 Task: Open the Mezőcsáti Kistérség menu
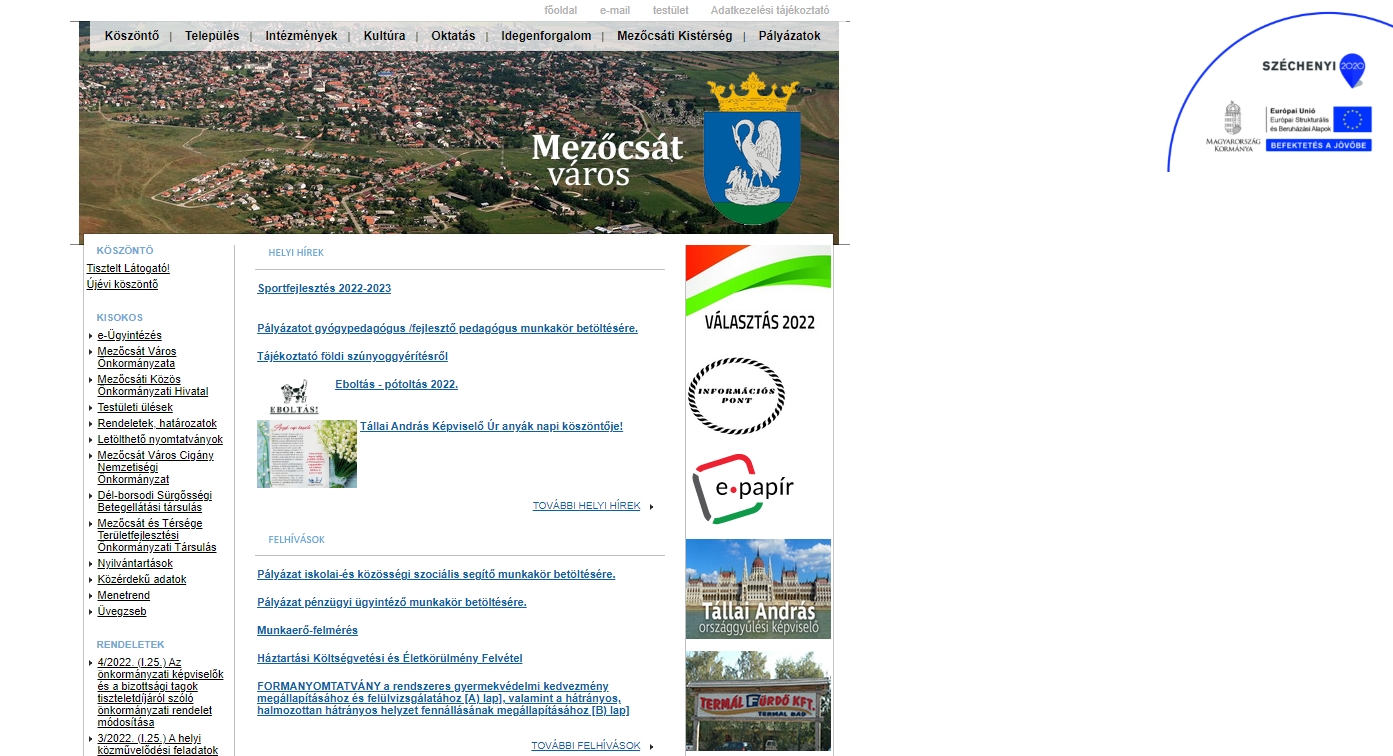coord(675,36)
